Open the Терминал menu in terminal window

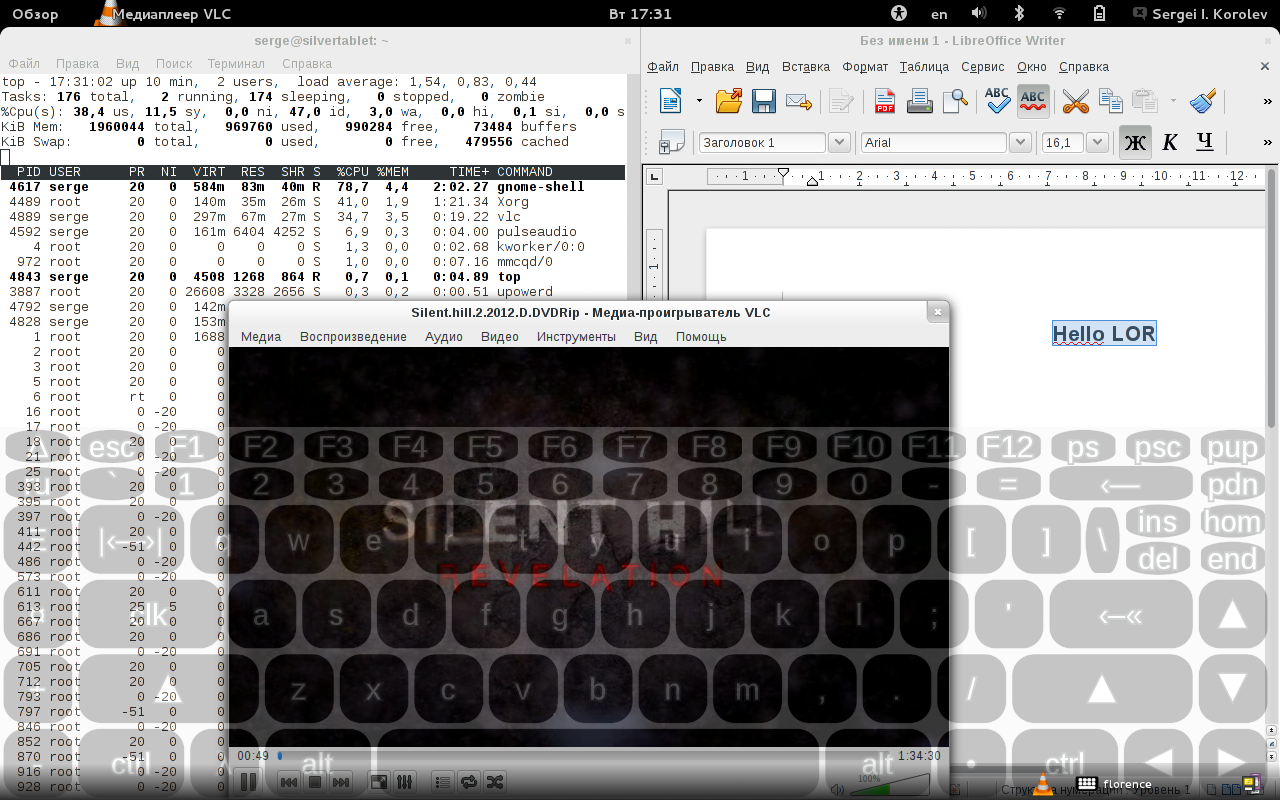(236, 63)
